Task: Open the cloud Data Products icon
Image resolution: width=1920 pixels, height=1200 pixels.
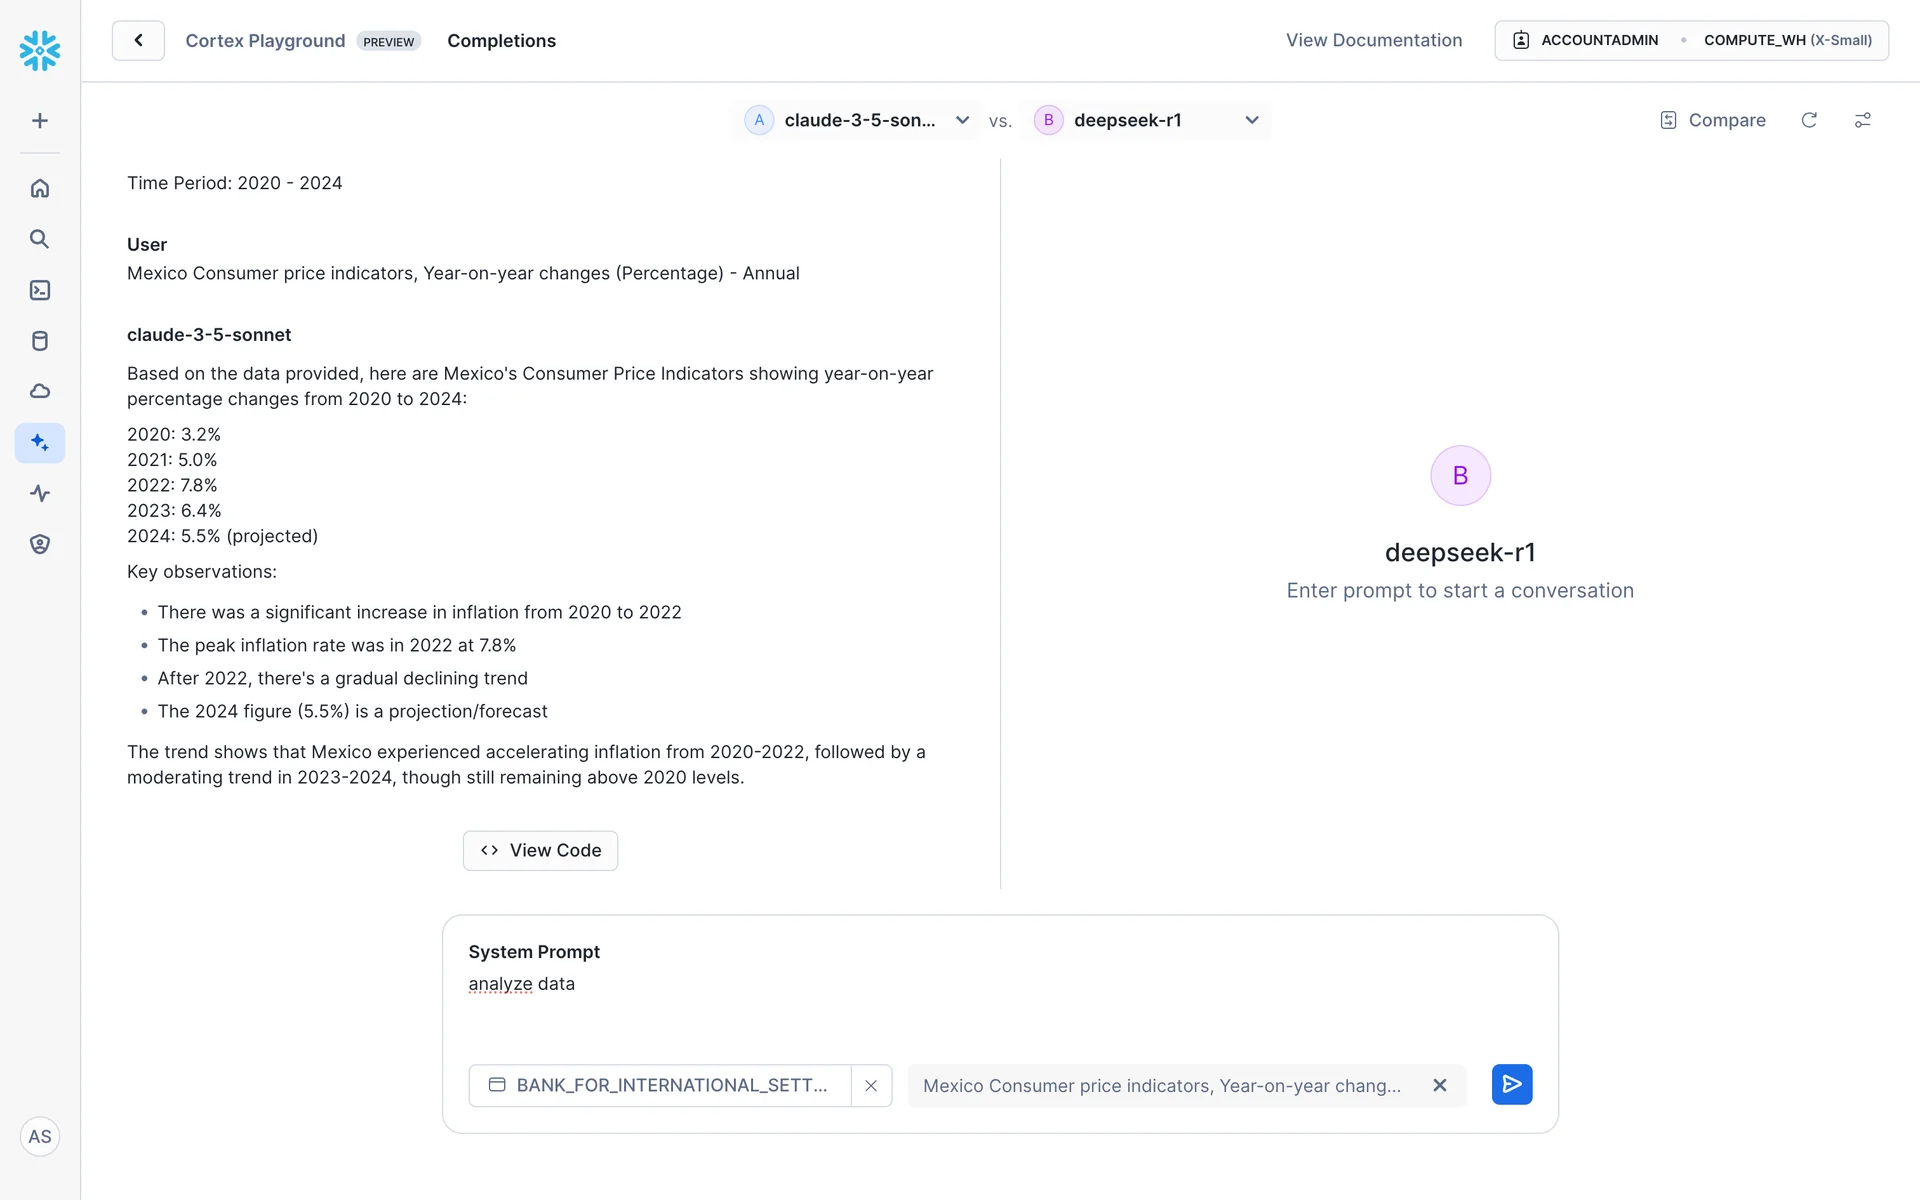Action: tap(40, 391)
